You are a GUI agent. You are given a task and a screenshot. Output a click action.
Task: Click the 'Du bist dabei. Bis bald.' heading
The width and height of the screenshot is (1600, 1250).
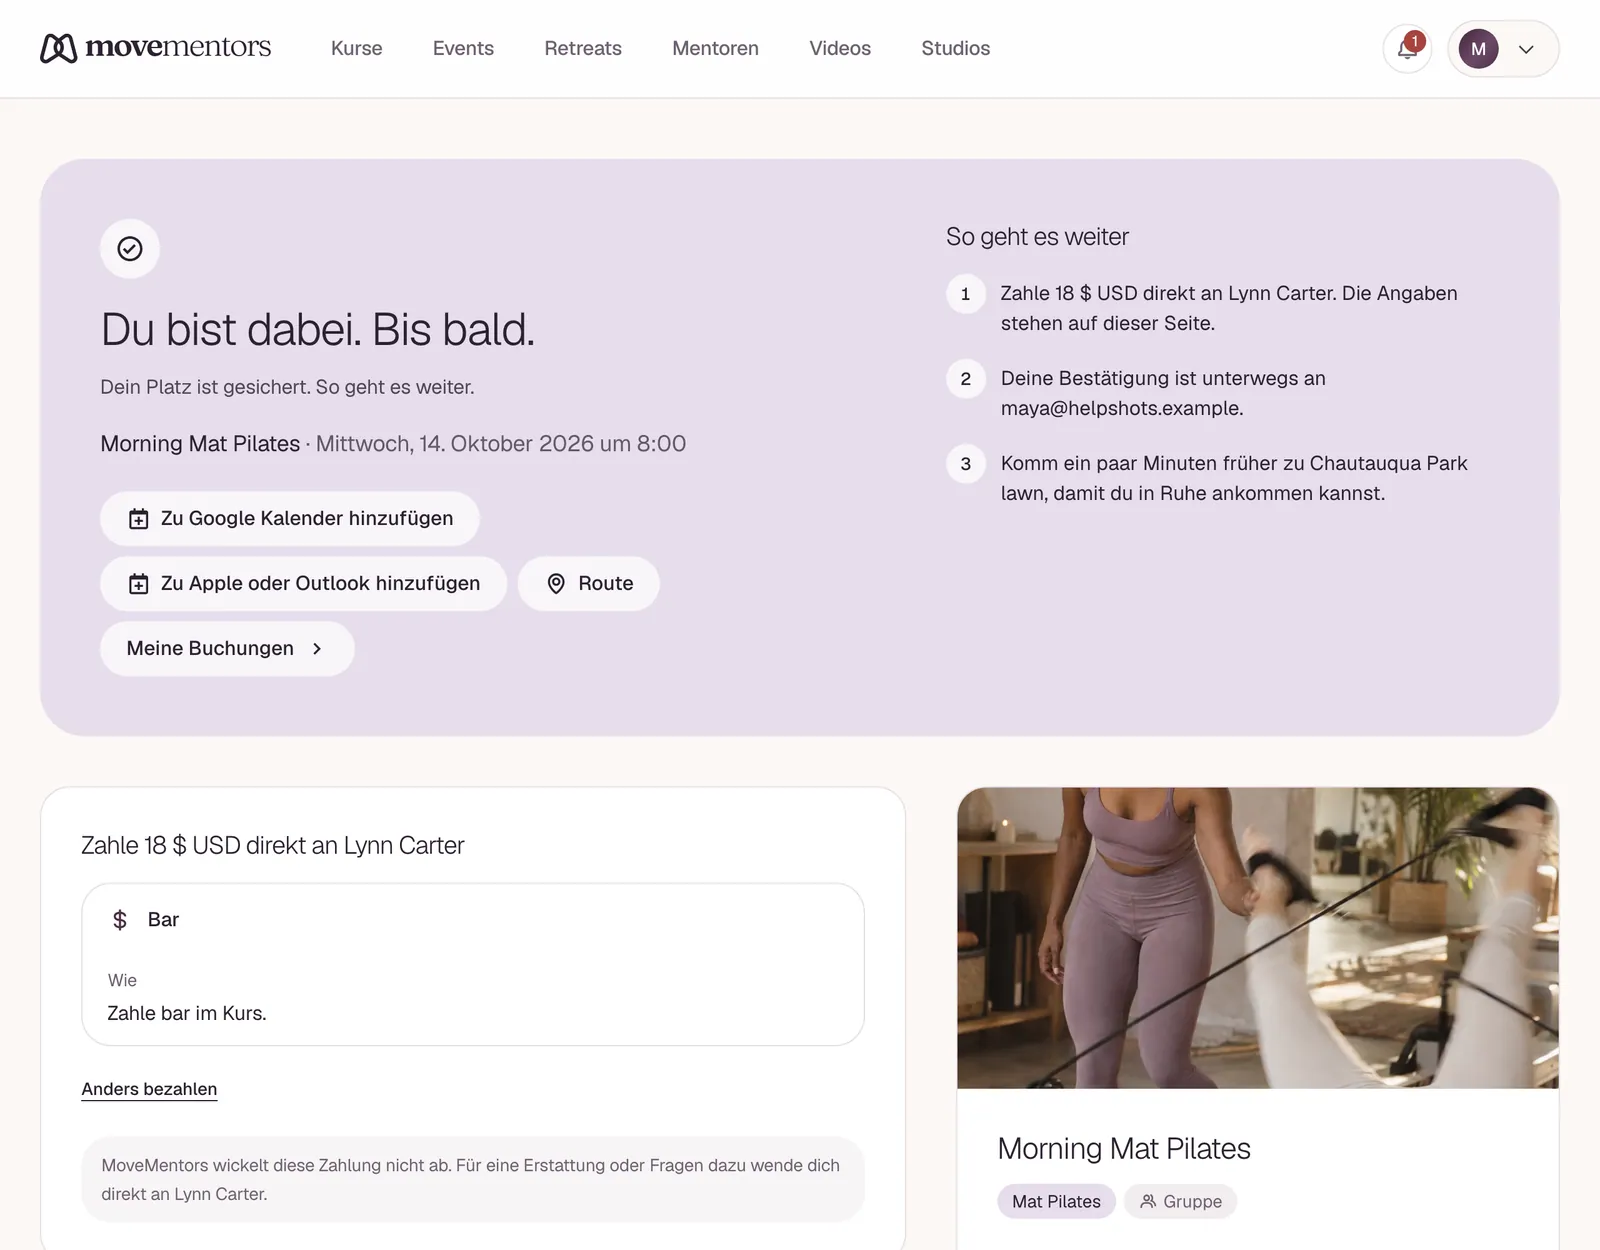coord(318,329)
